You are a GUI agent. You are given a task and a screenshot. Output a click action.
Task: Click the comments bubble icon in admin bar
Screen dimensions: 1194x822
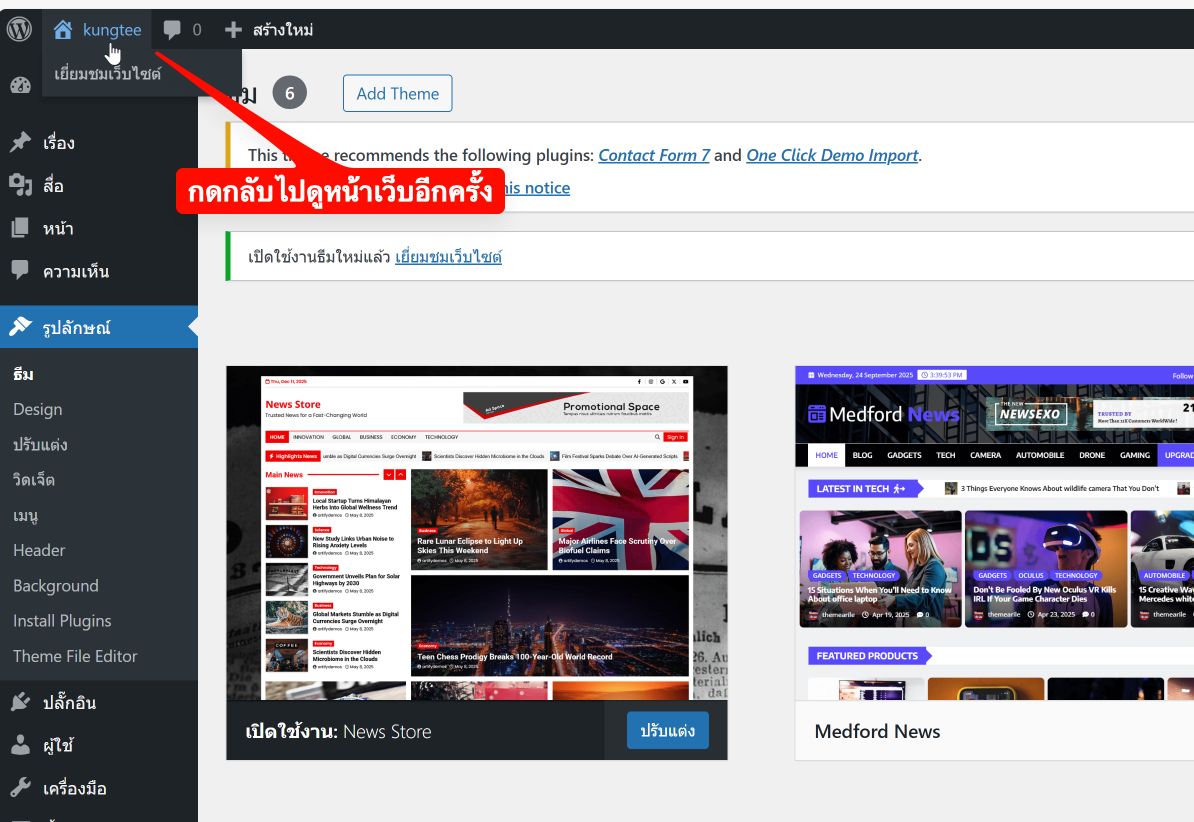click(172, 30)
